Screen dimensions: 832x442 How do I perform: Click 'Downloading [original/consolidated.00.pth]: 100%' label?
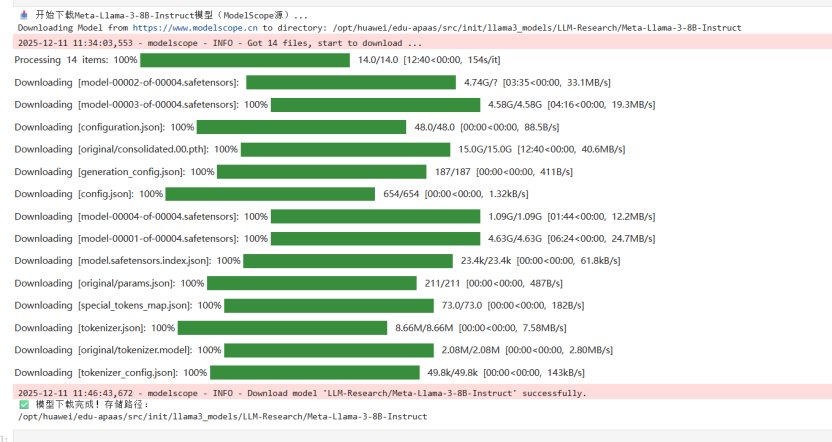click(126, 150)
